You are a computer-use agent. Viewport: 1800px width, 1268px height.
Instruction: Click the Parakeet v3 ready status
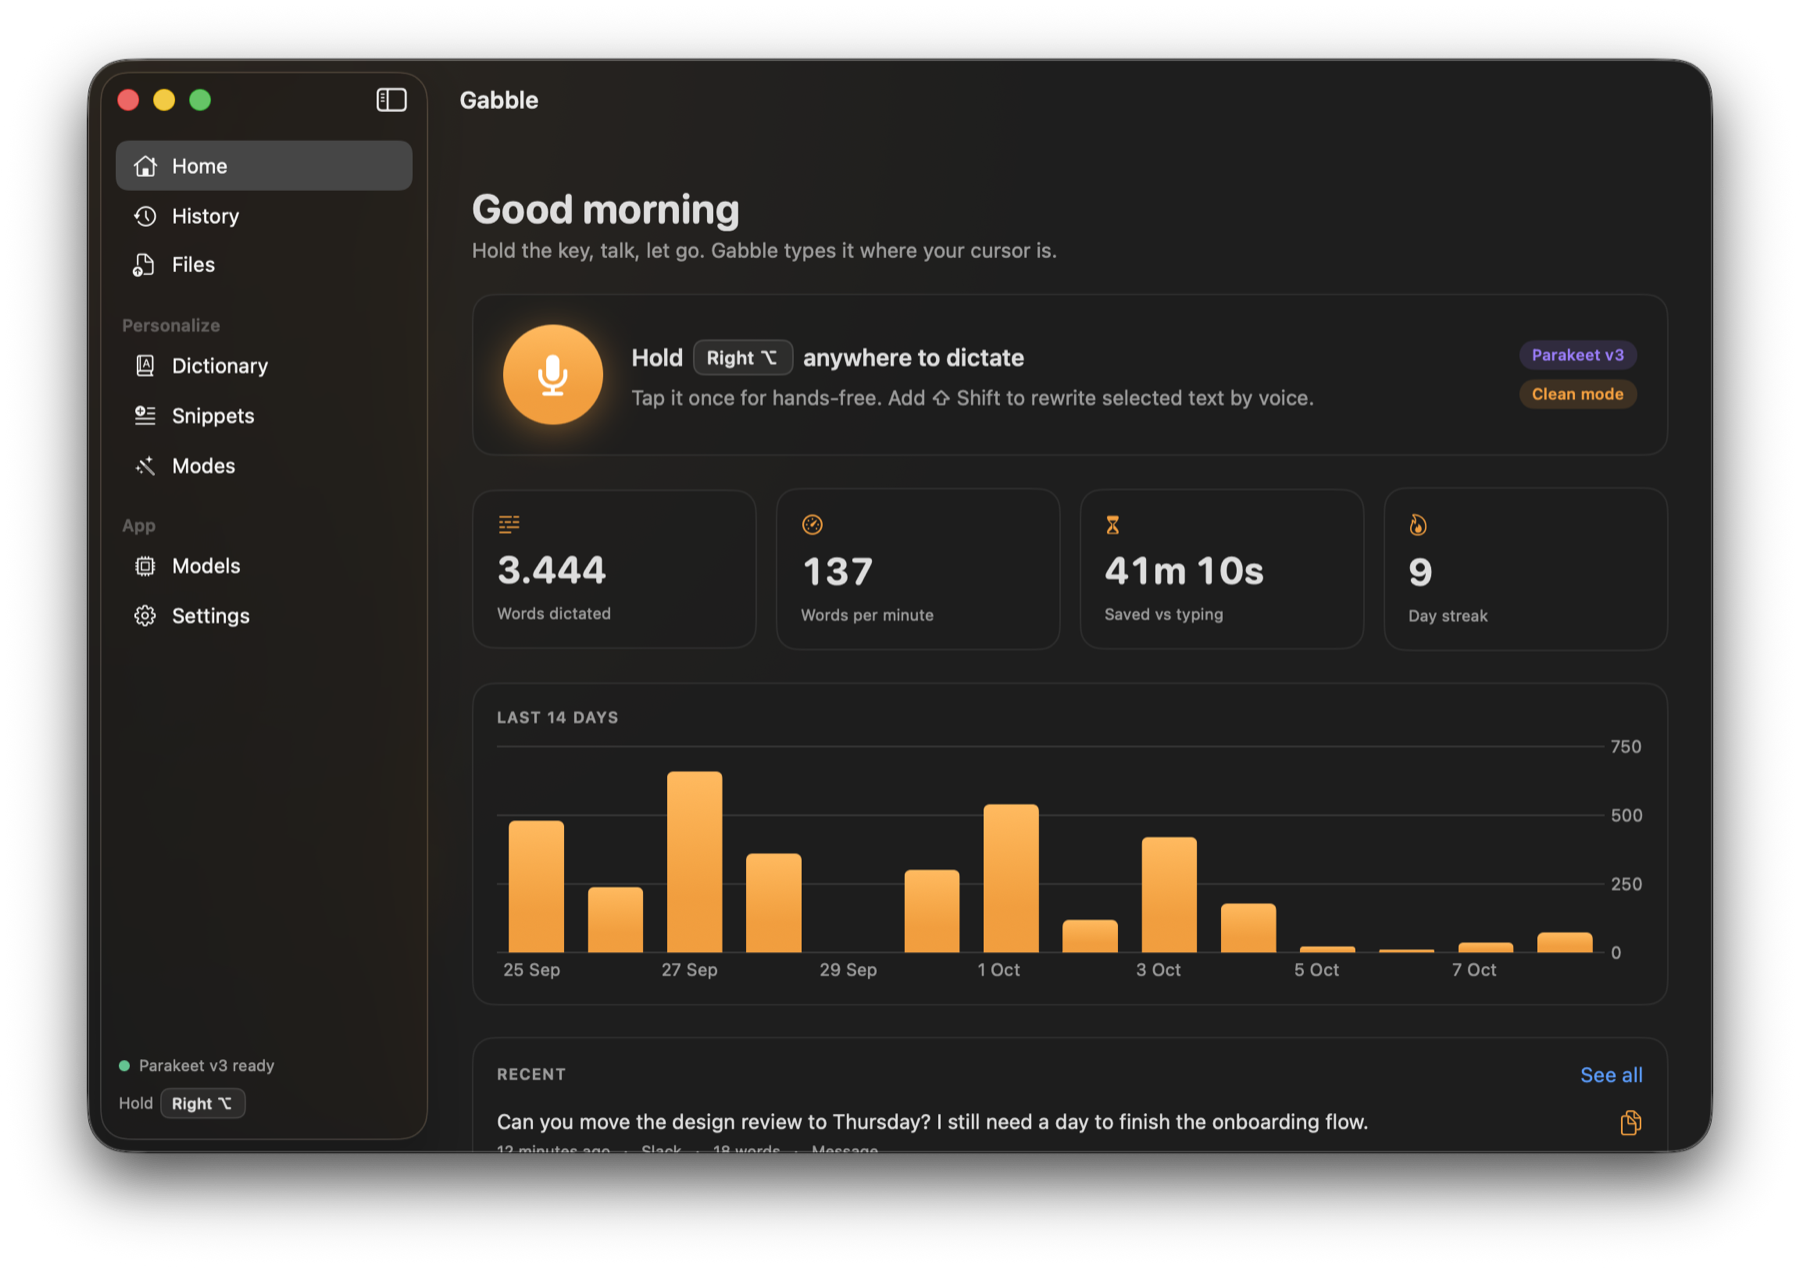click(x=206, y=1066)
